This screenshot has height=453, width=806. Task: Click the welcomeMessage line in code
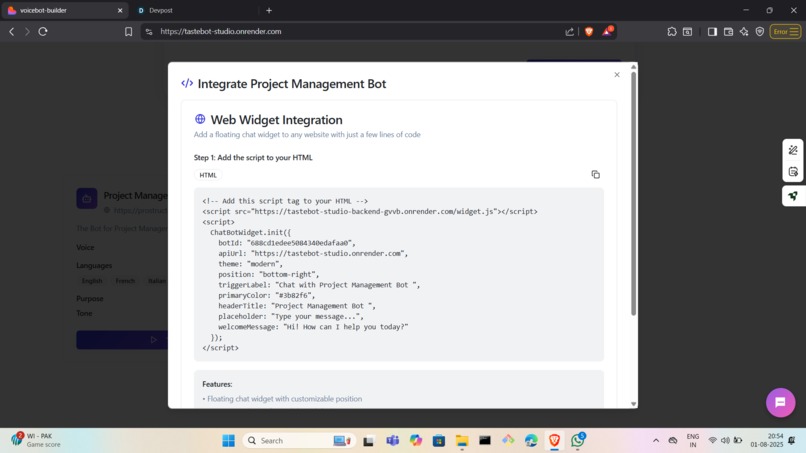click(x=313, y=327)
